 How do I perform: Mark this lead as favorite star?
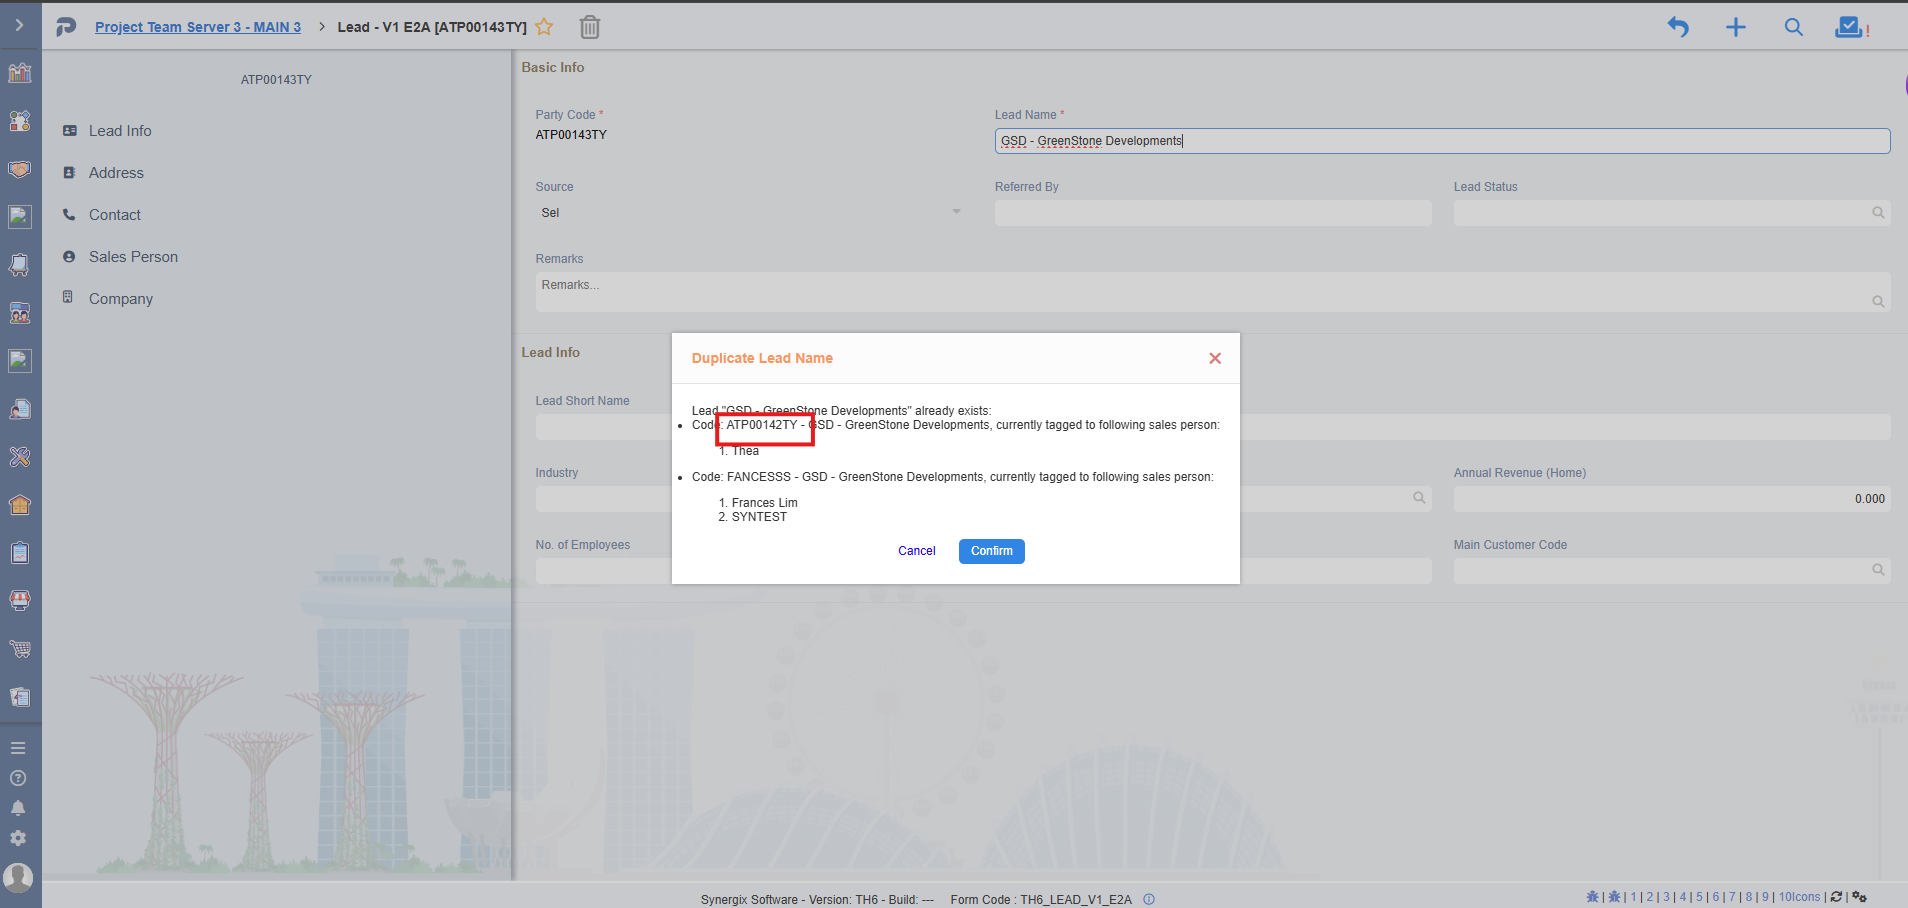coord(544,27)
